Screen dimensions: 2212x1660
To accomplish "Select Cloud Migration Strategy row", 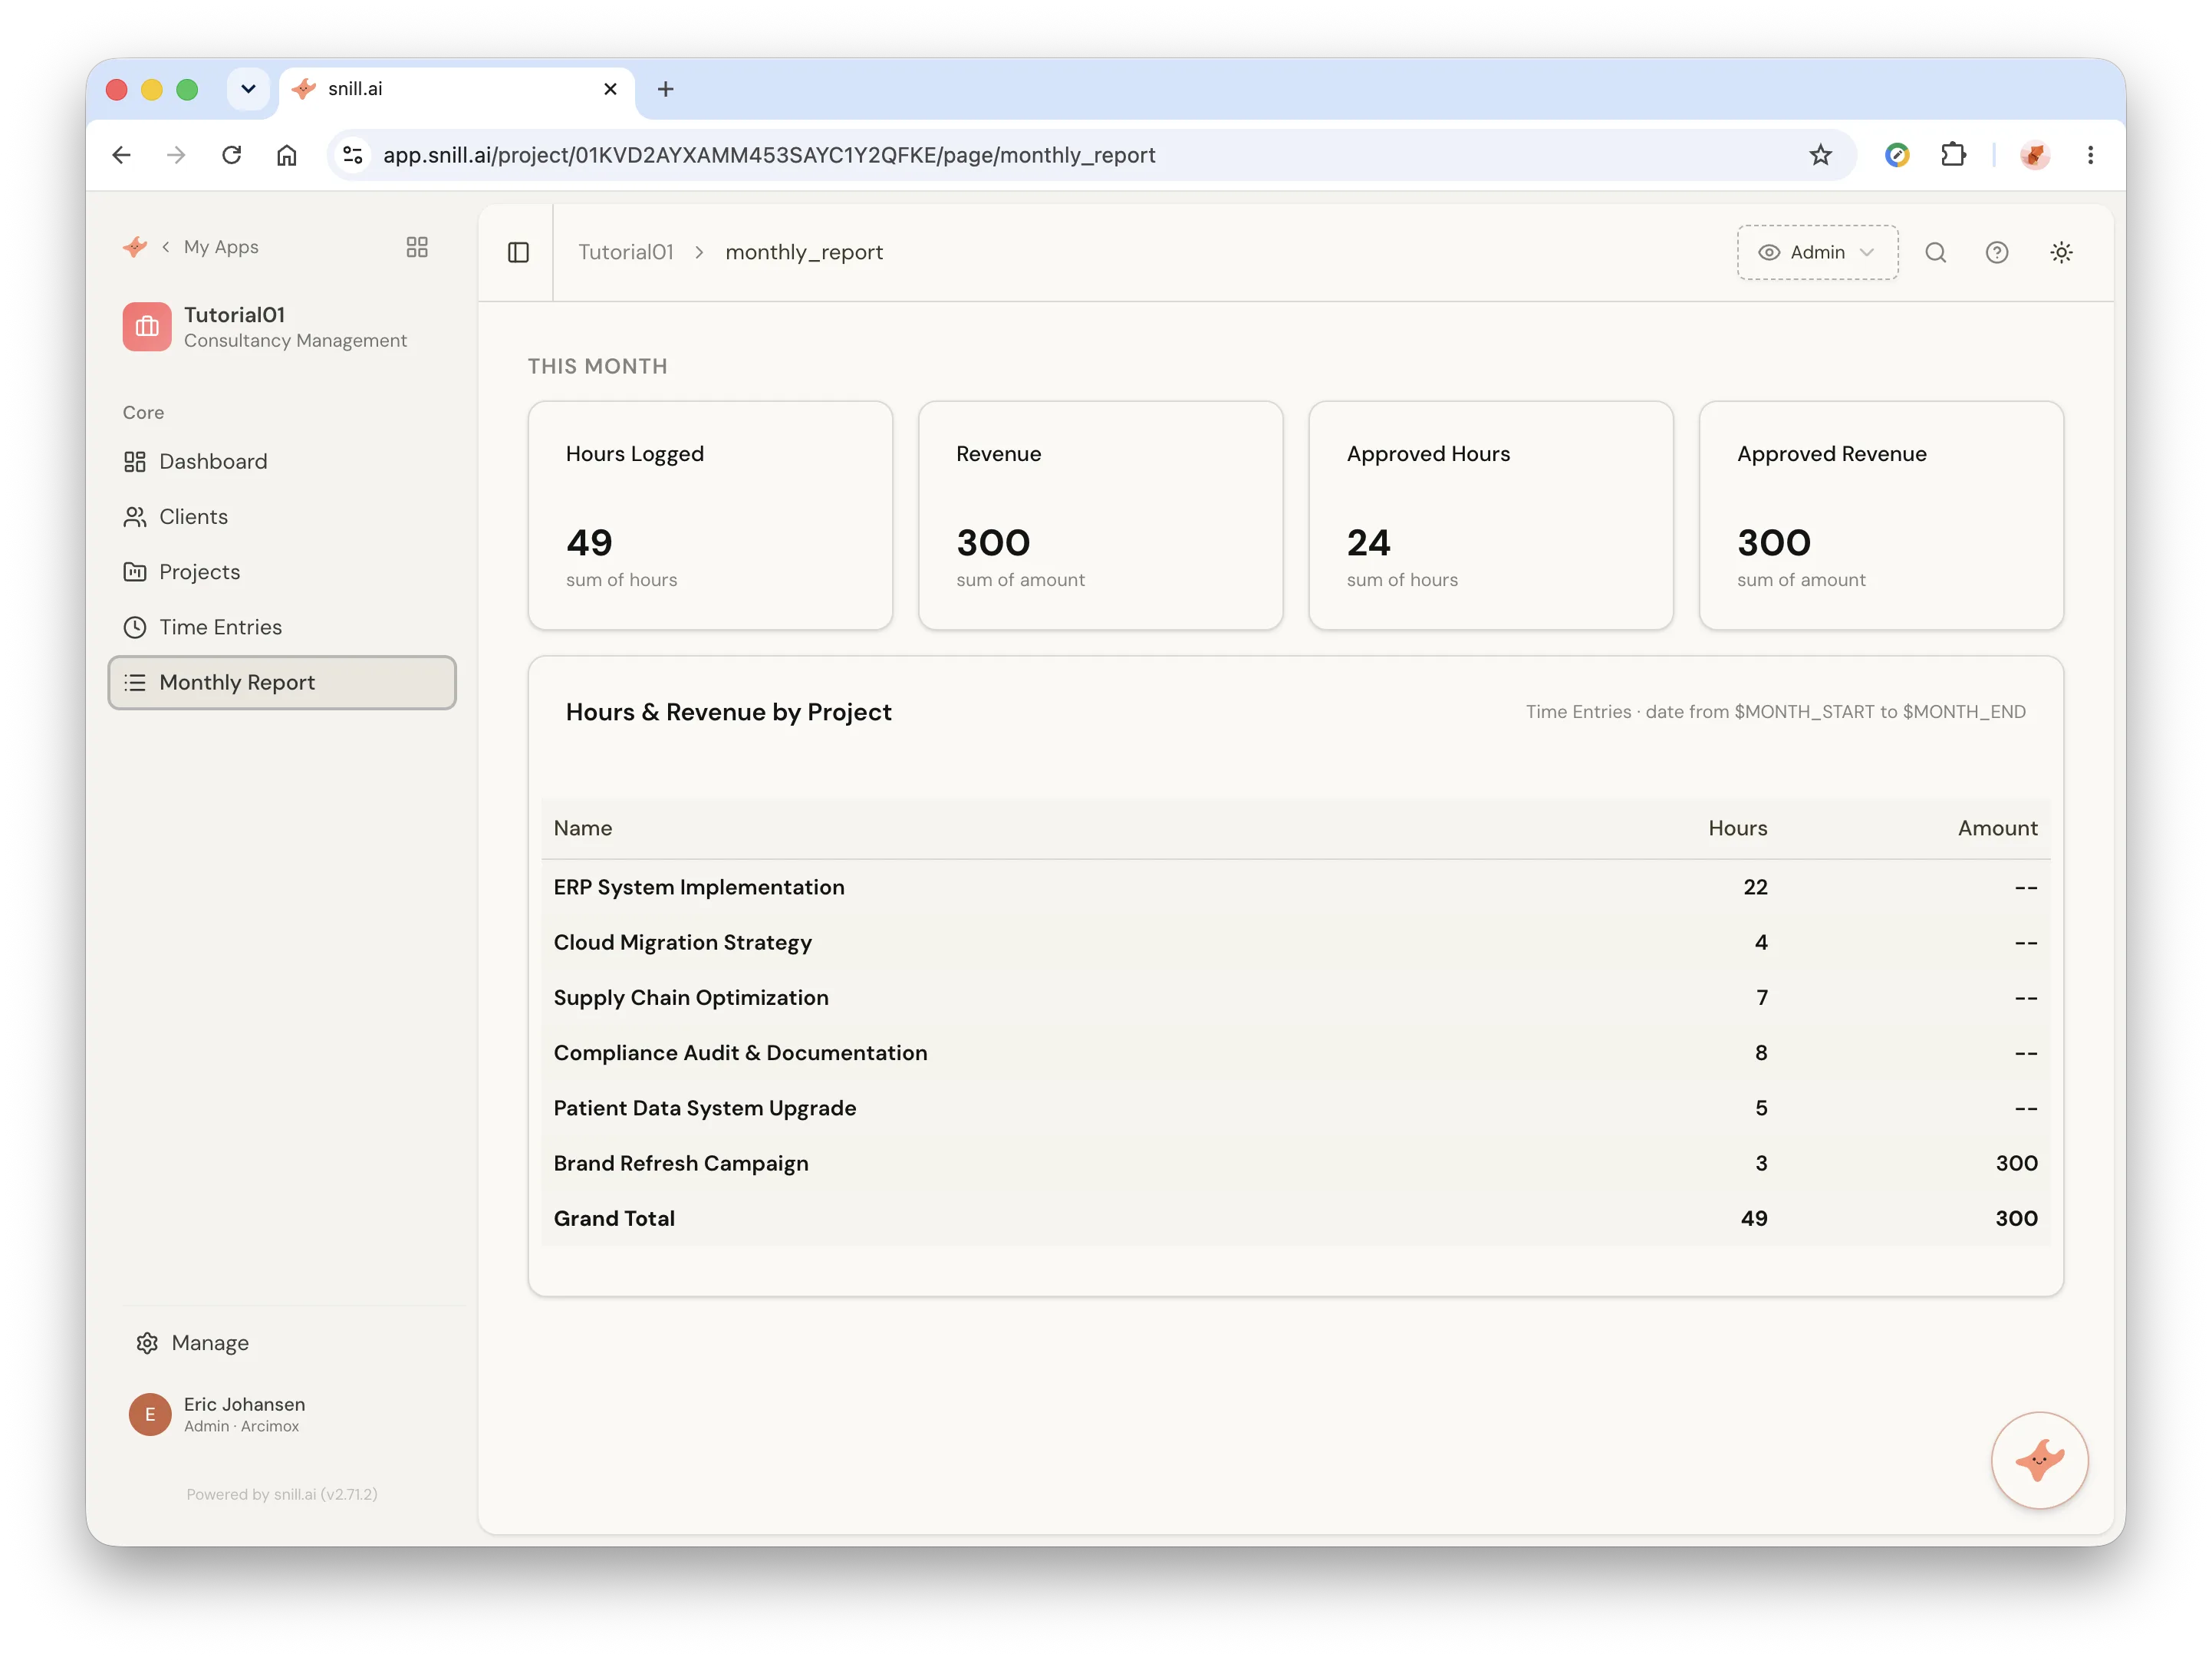I will pos(1295,942).
